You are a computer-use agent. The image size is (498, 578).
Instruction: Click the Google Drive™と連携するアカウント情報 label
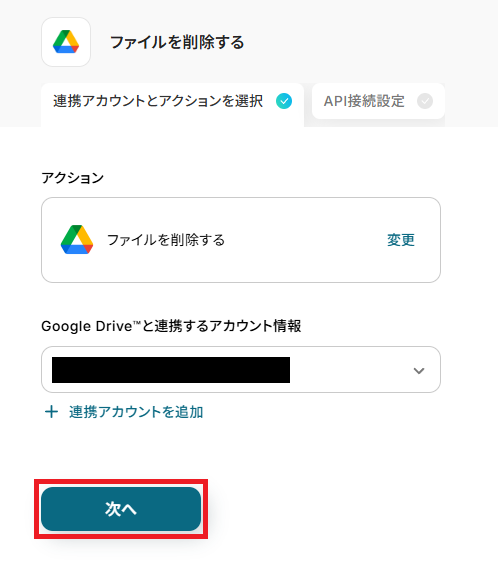pos(171,326)
